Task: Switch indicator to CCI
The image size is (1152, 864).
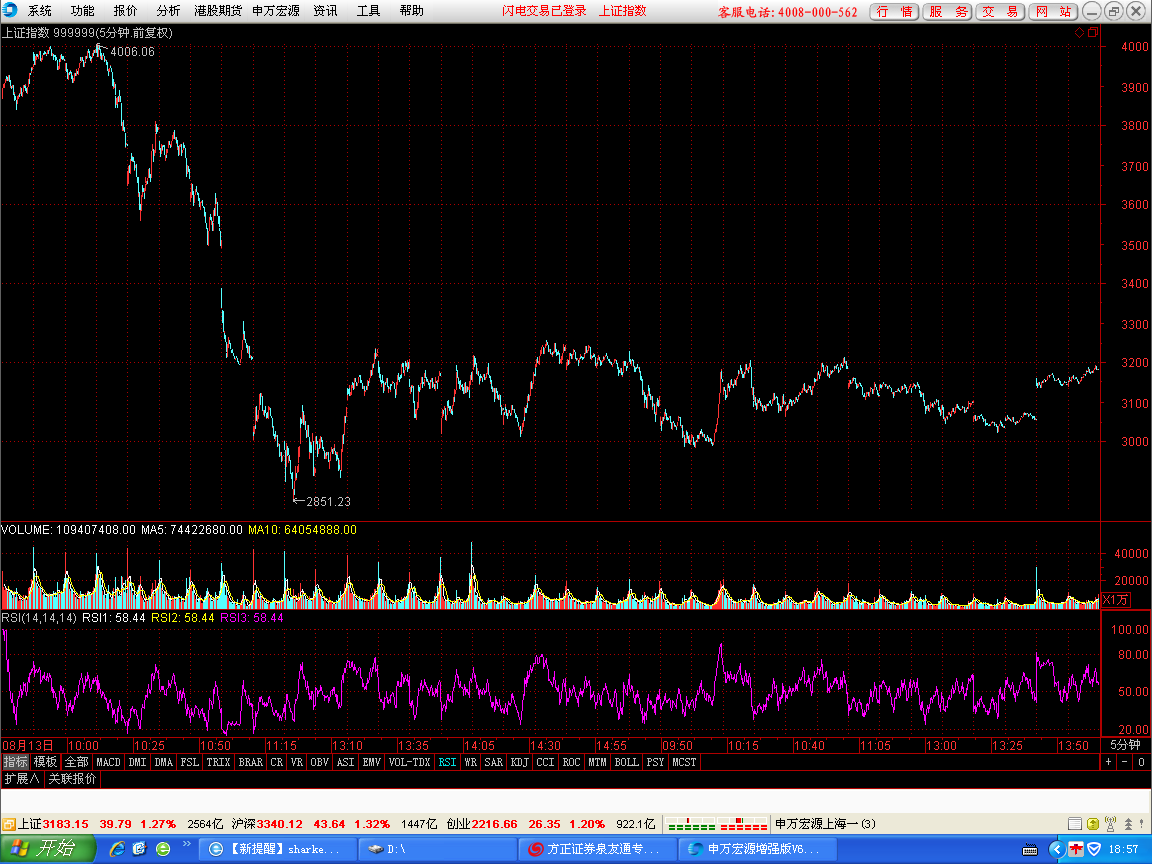Action: (545, 762)
